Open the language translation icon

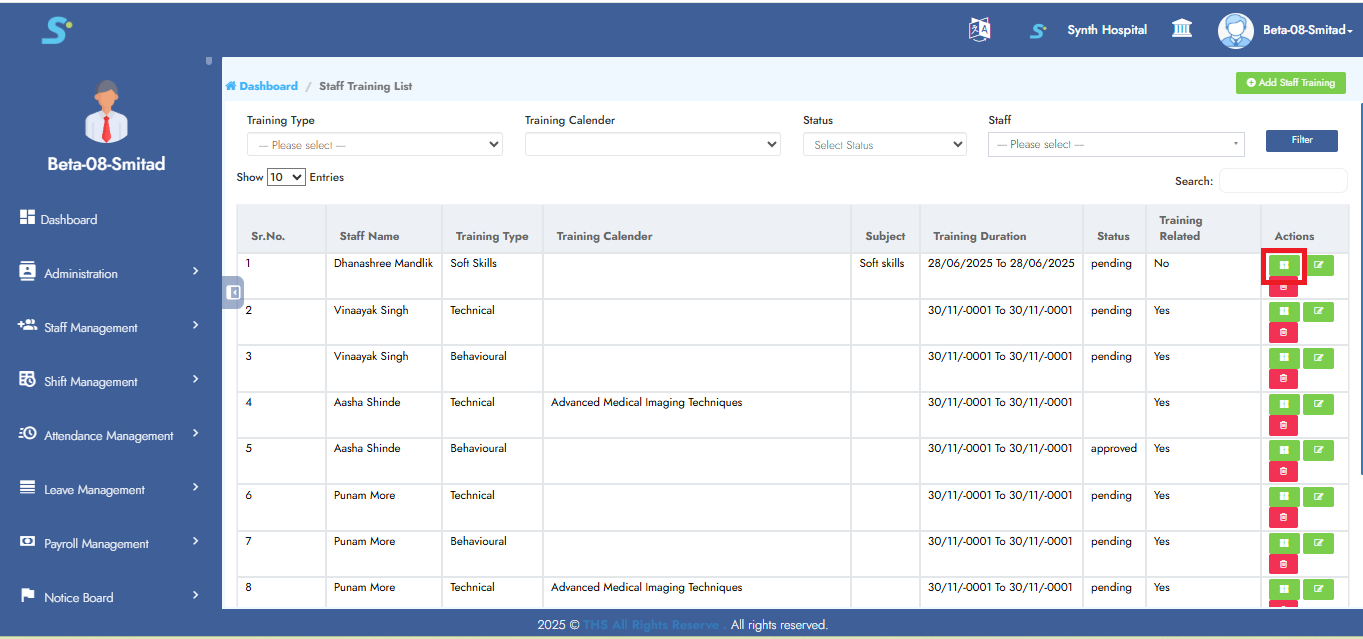point(979,30)
